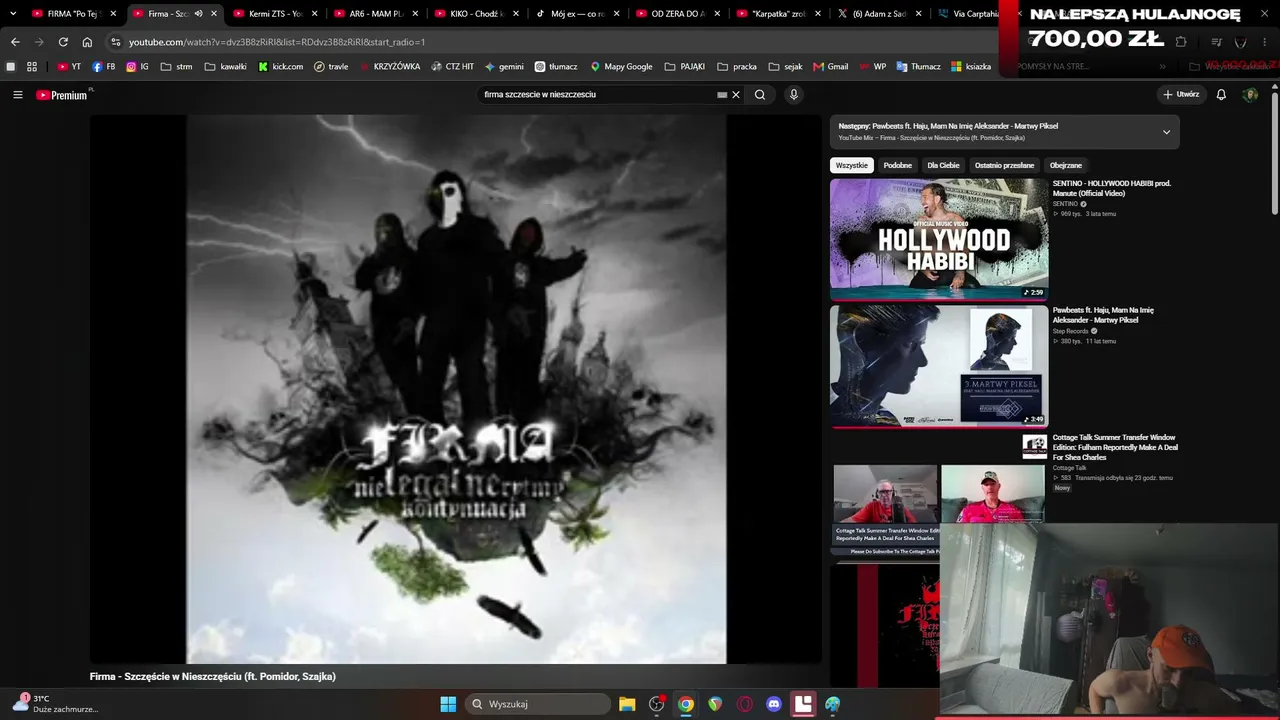
Task: Visit the Step Records channel link
Action: (x=1070, y=331)
